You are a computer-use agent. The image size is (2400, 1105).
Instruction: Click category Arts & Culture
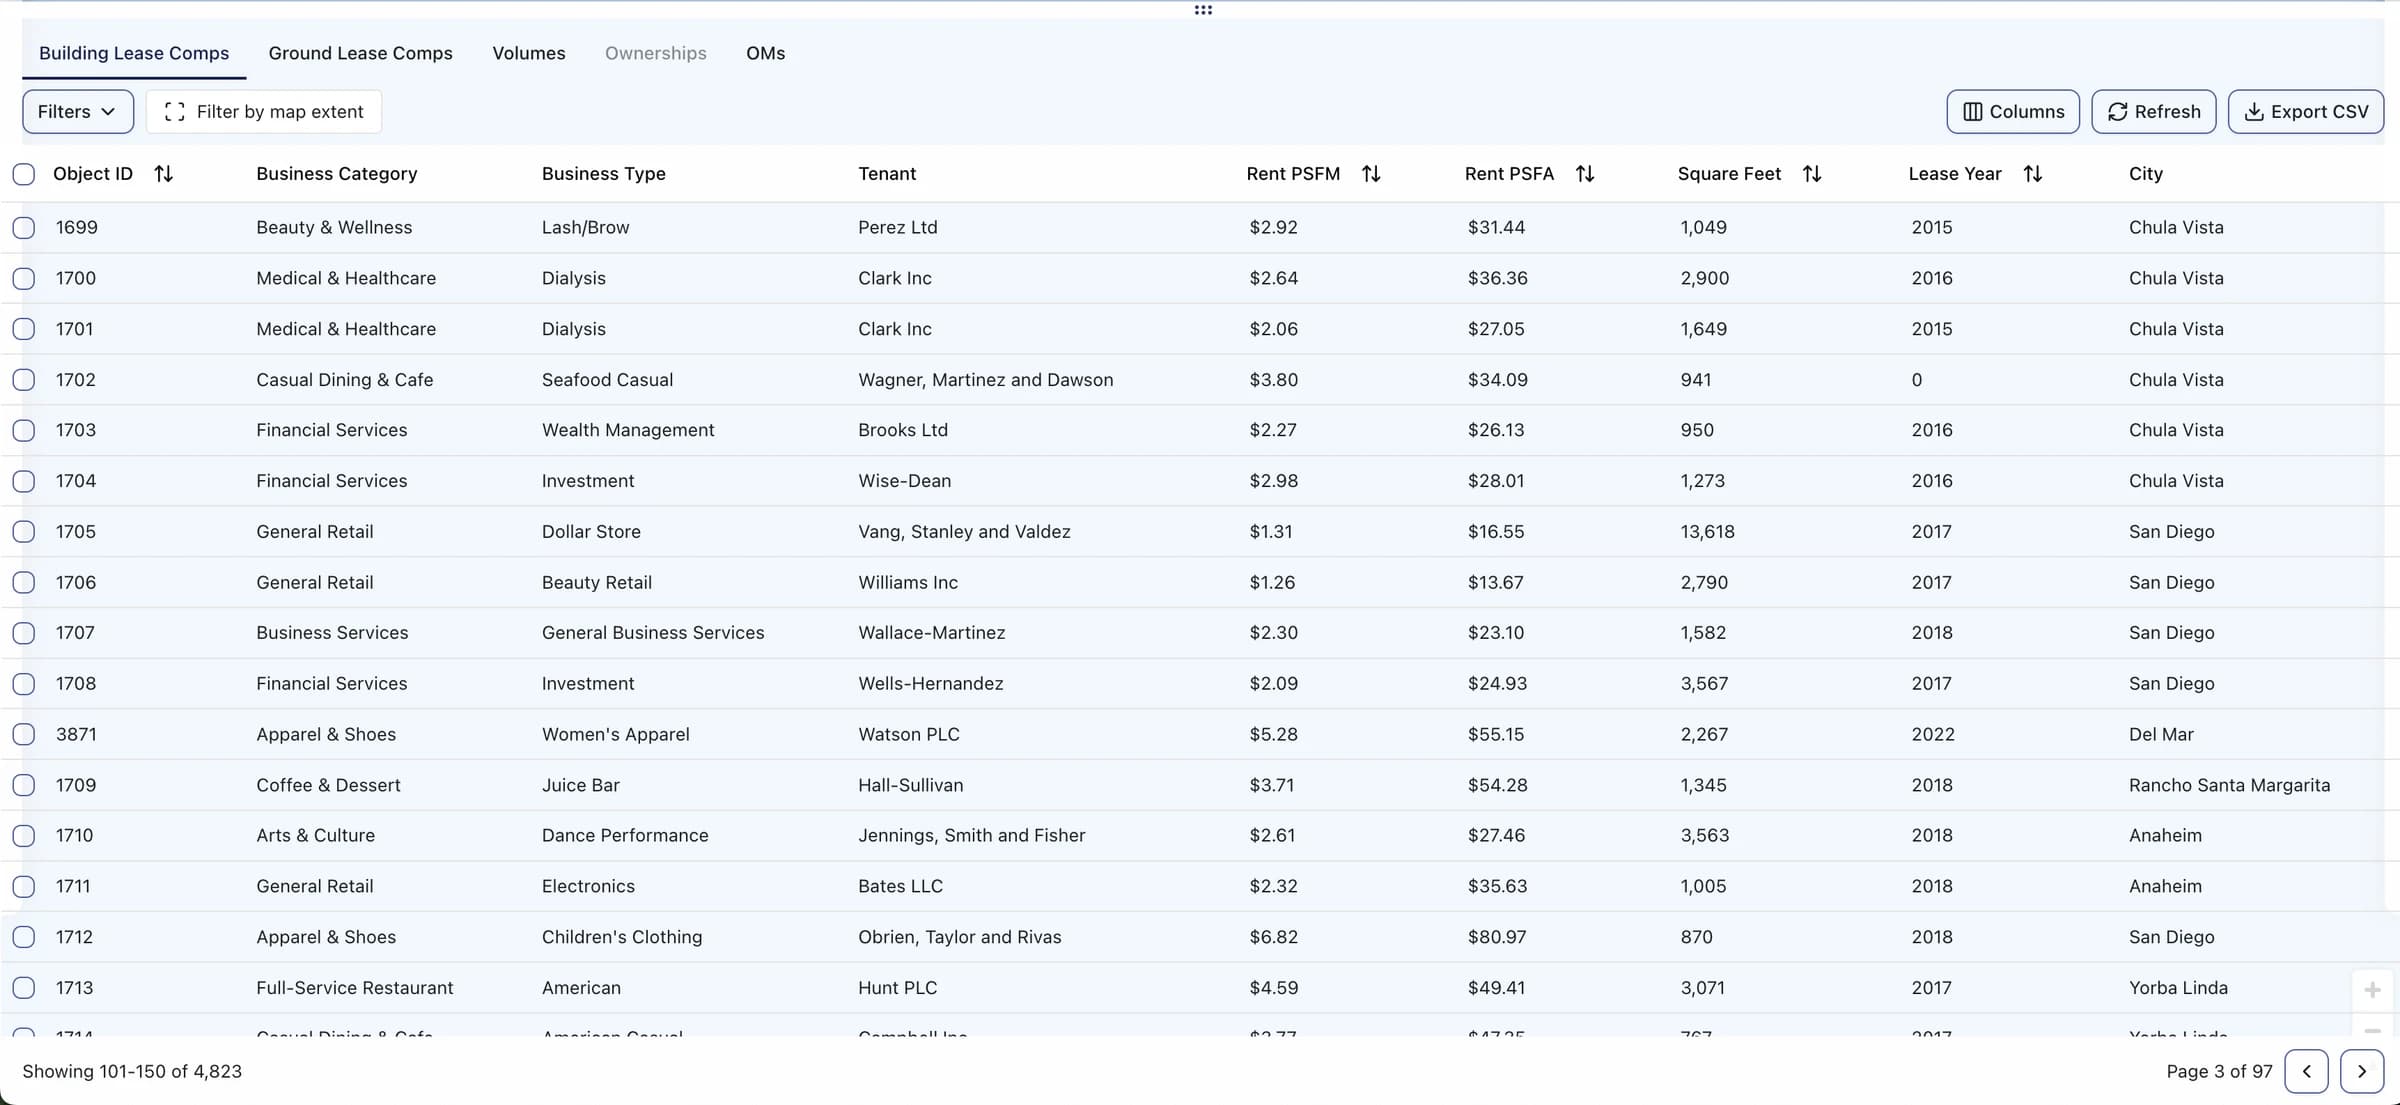coord(316,836)
